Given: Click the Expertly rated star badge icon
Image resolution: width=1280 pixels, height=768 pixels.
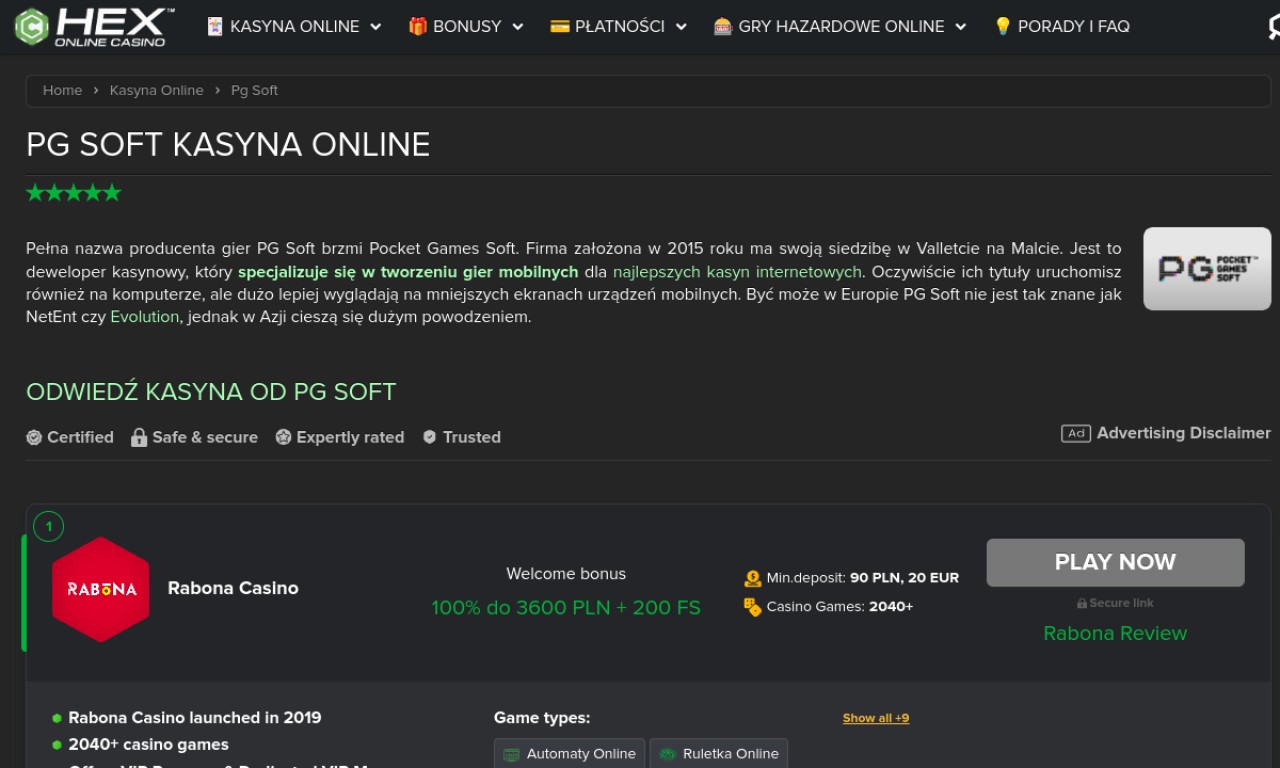Looking at the screenshot, I should pos(283,437).
